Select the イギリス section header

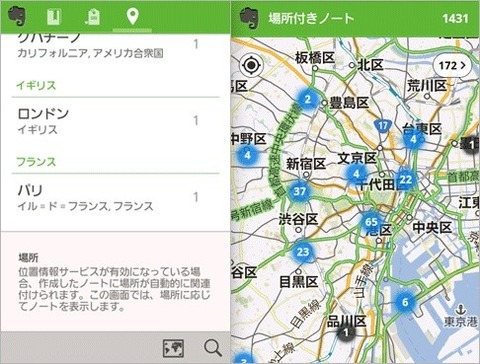click(36, 86)
